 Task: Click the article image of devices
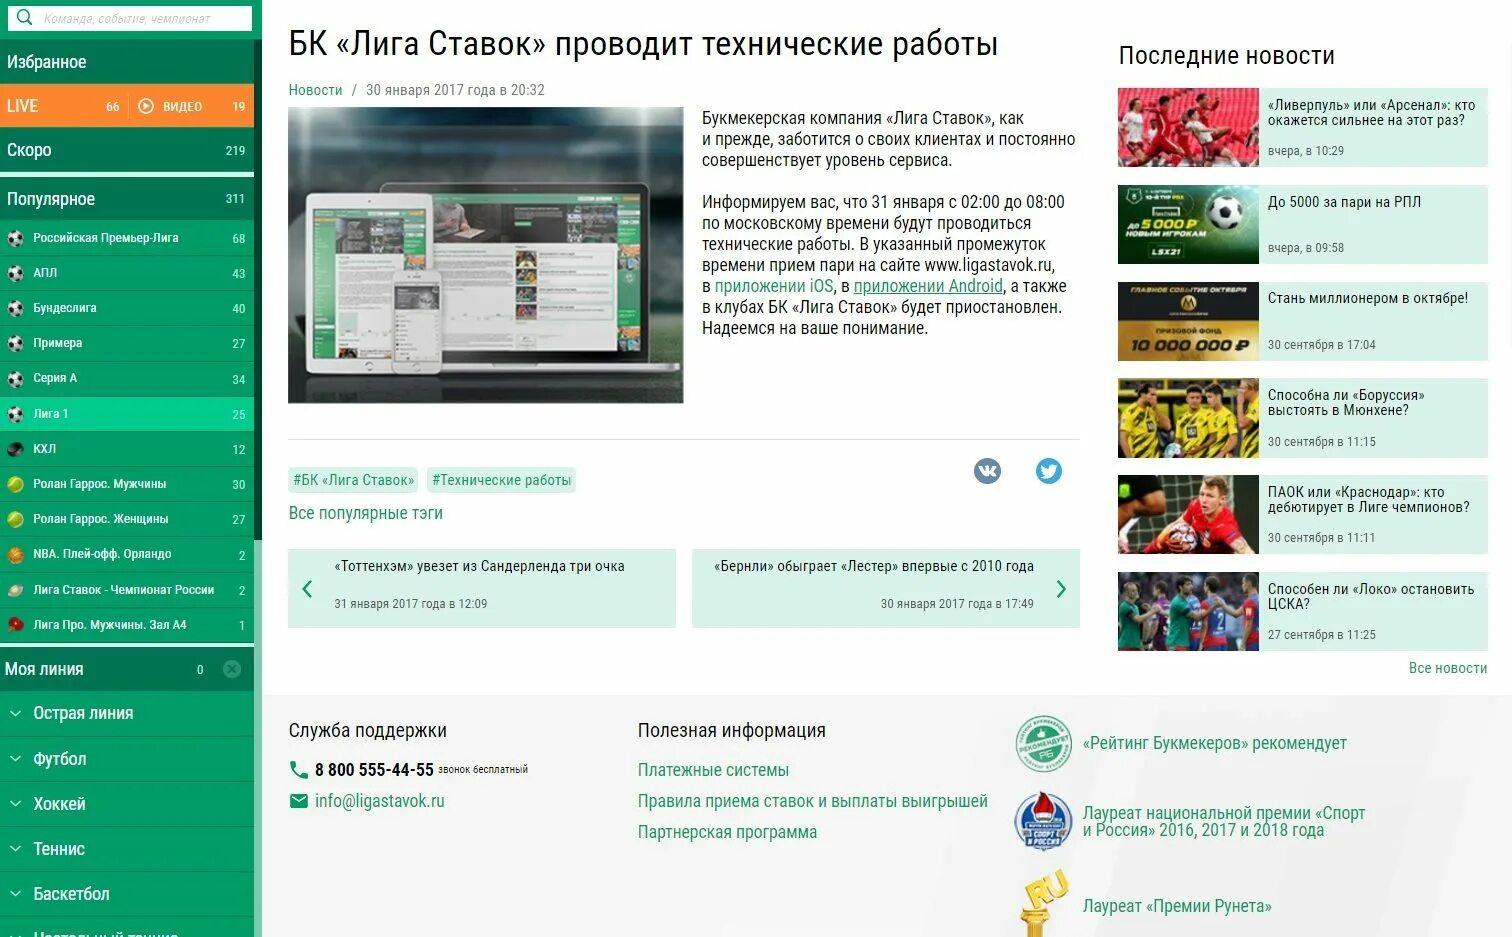point(485,255)
